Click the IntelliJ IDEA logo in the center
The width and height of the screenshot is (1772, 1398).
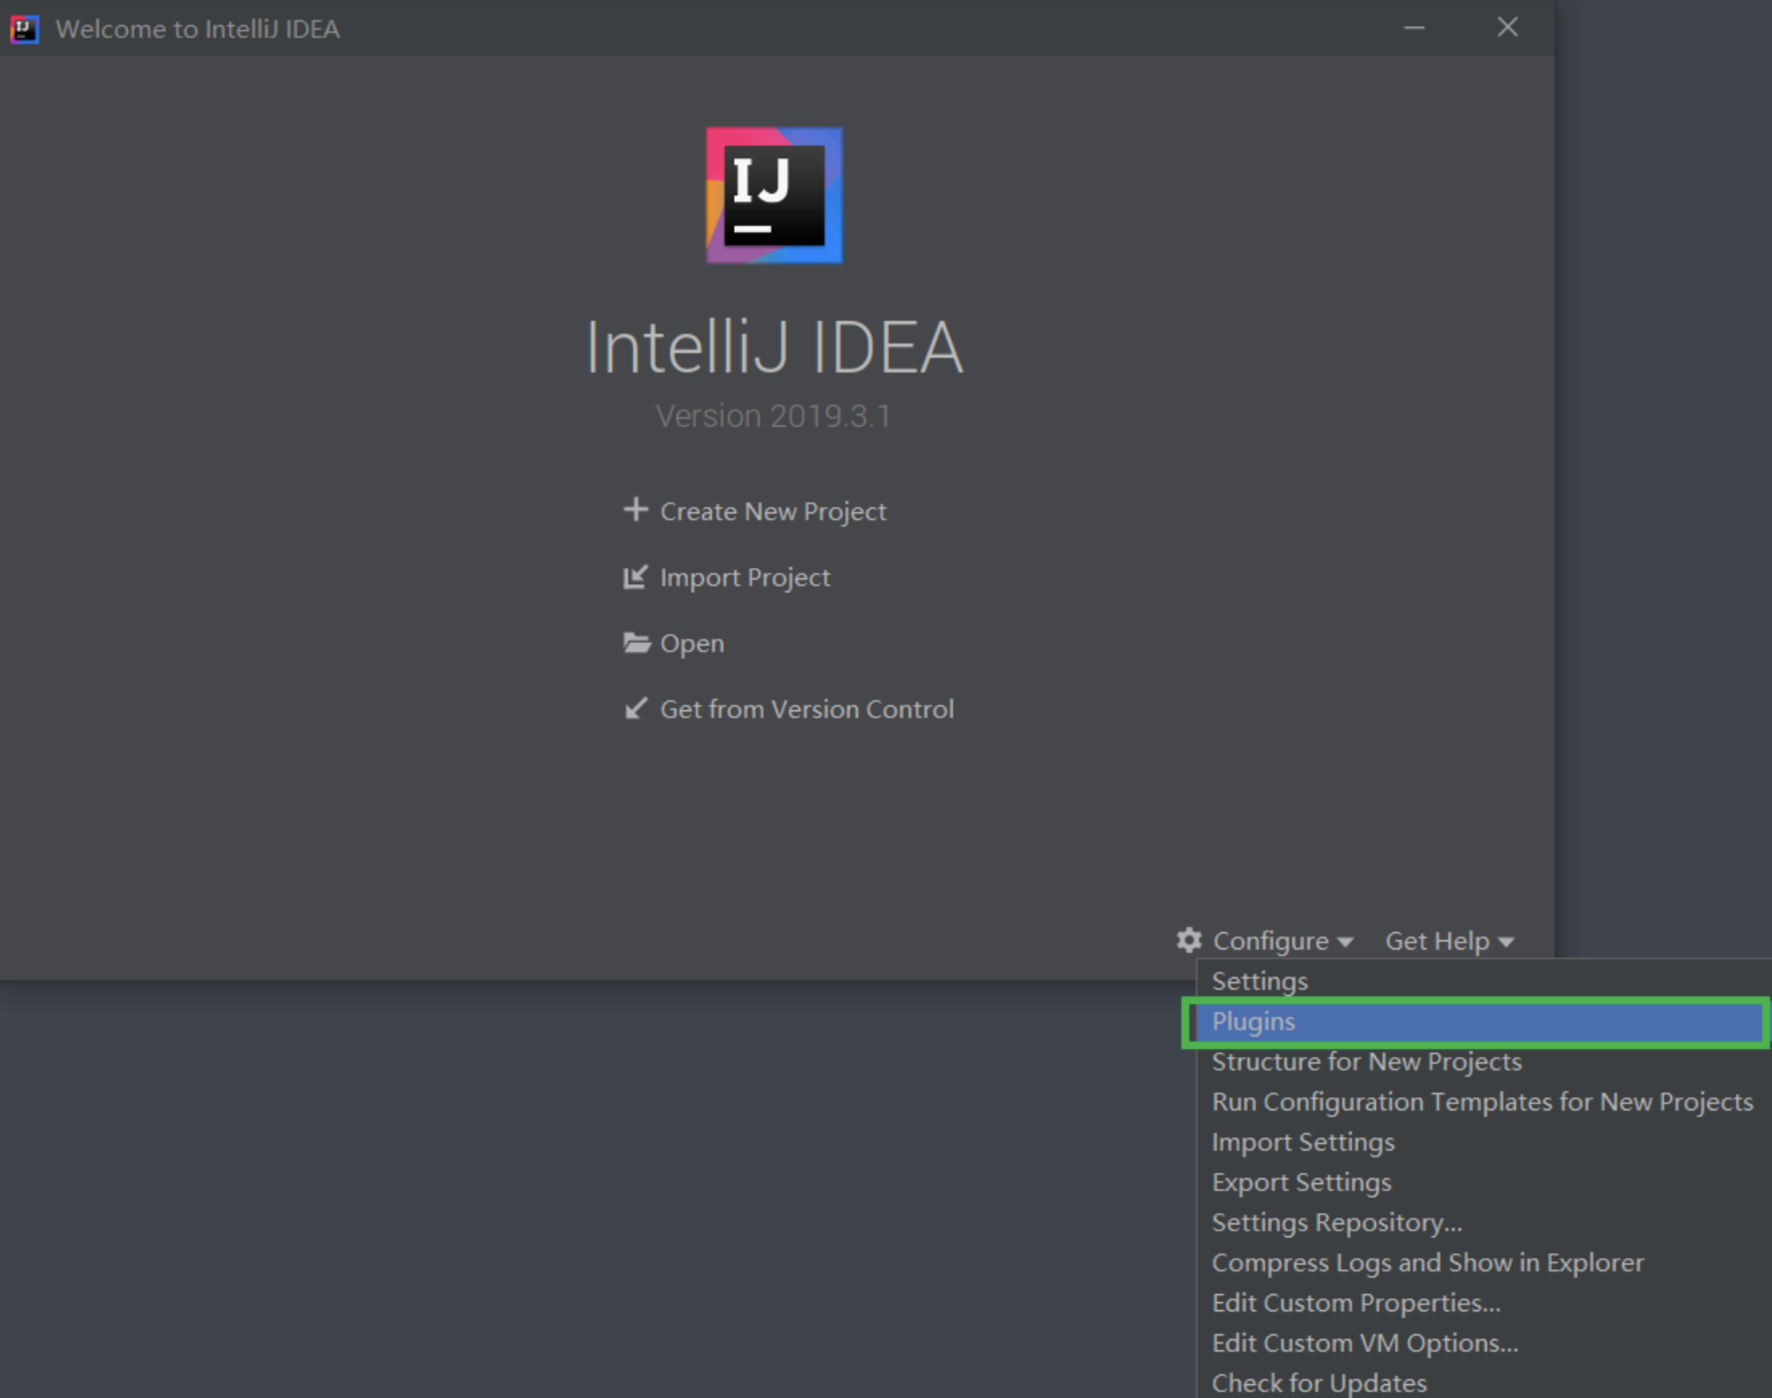coord(774,195)
